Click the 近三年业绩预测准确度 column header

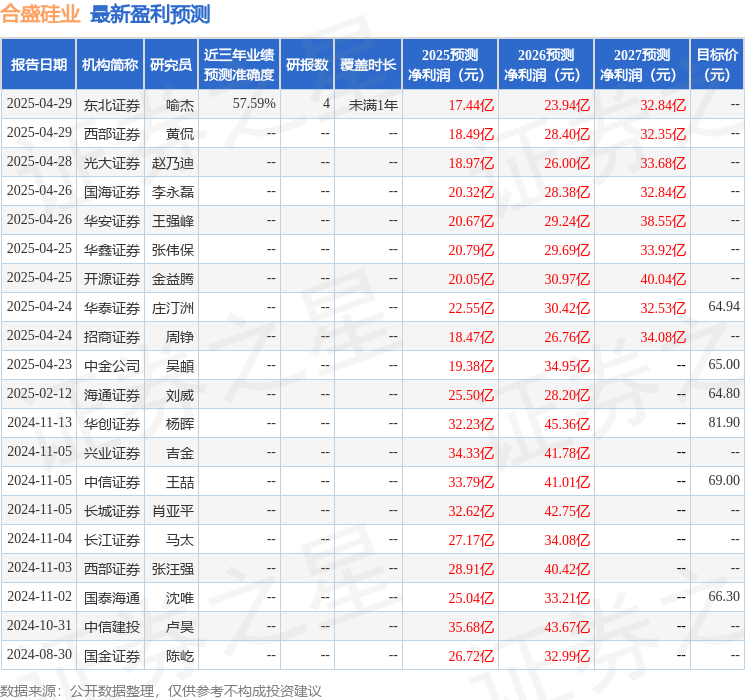(x=239, y=65)
